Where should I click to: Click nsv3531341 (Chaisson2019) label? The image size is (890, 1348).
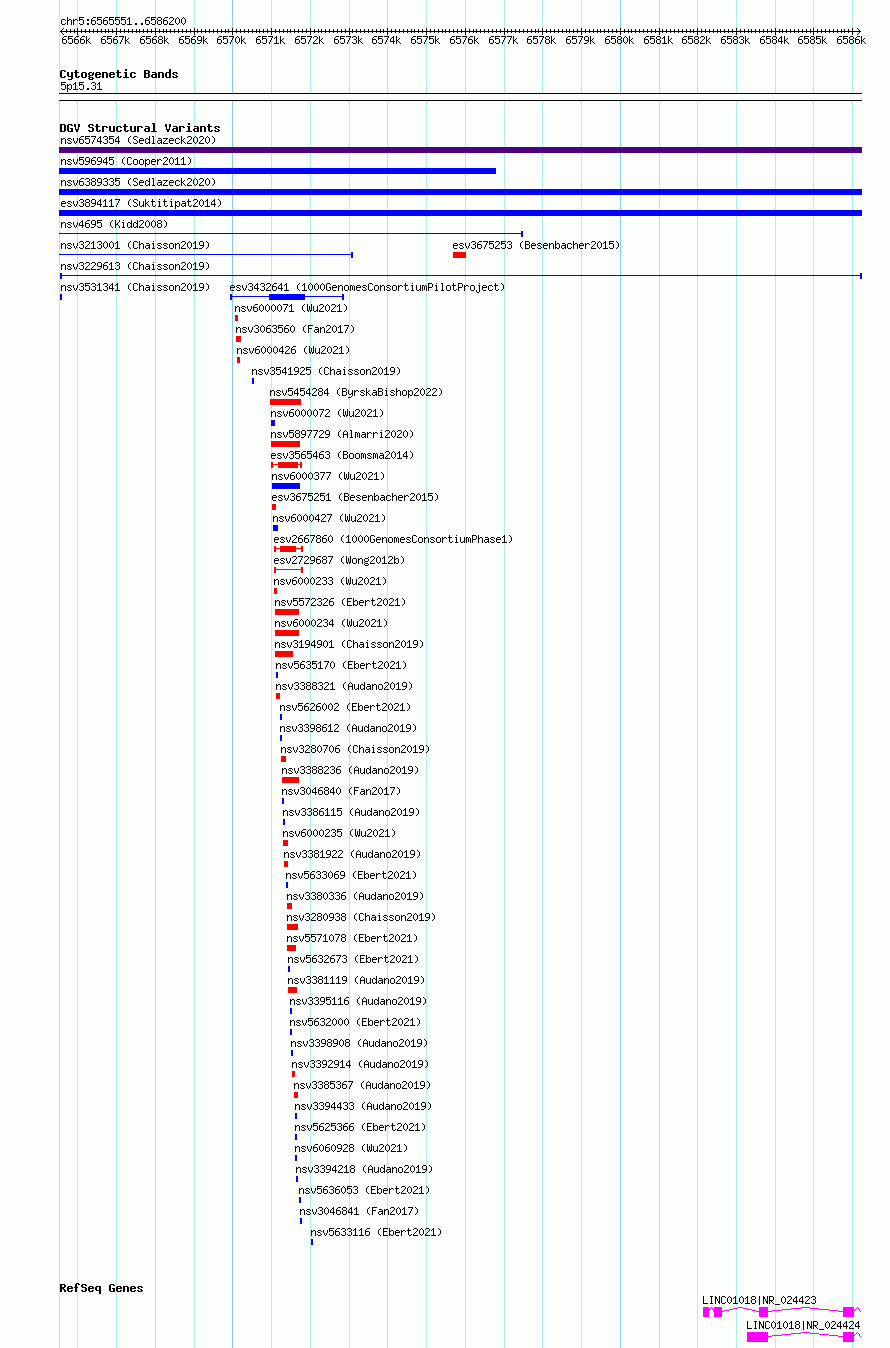coord(135,288)
